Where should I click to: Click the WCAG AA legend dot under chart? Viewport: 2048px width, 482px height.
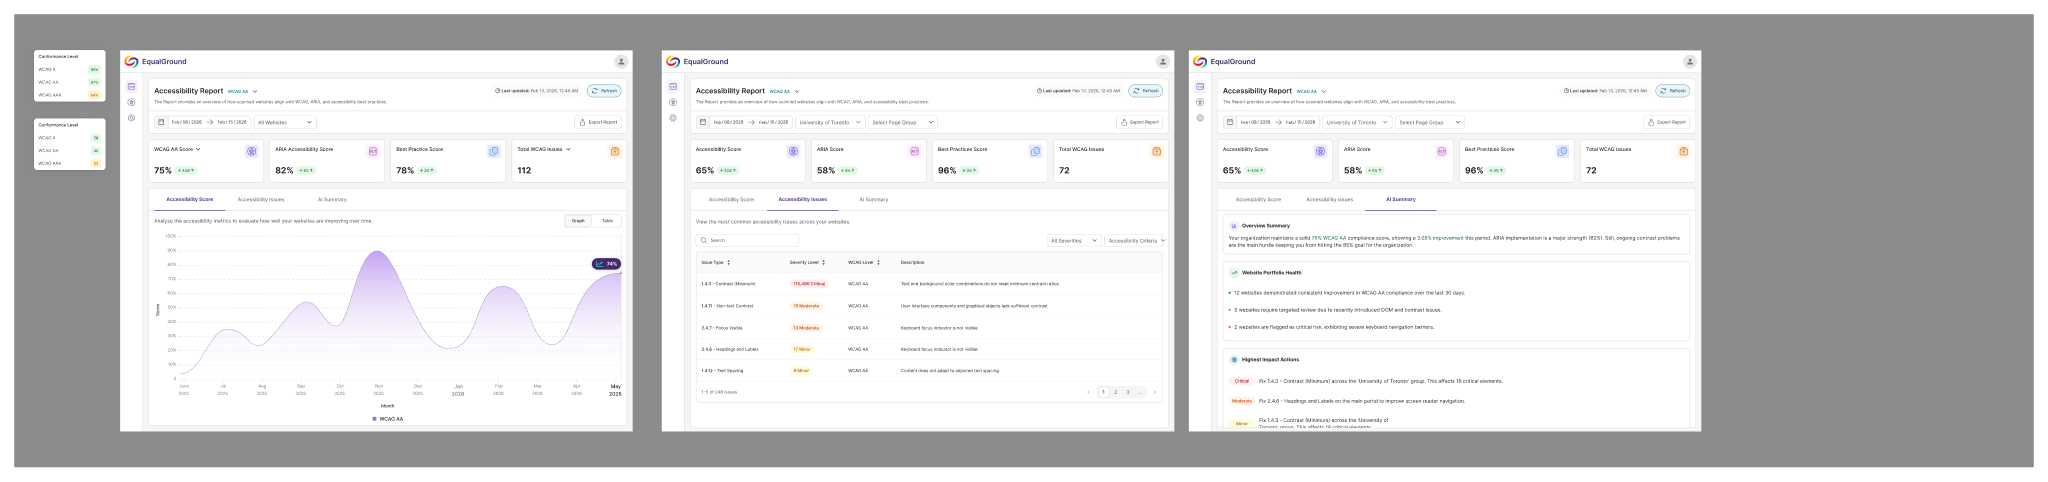click(x=375, y=419)
